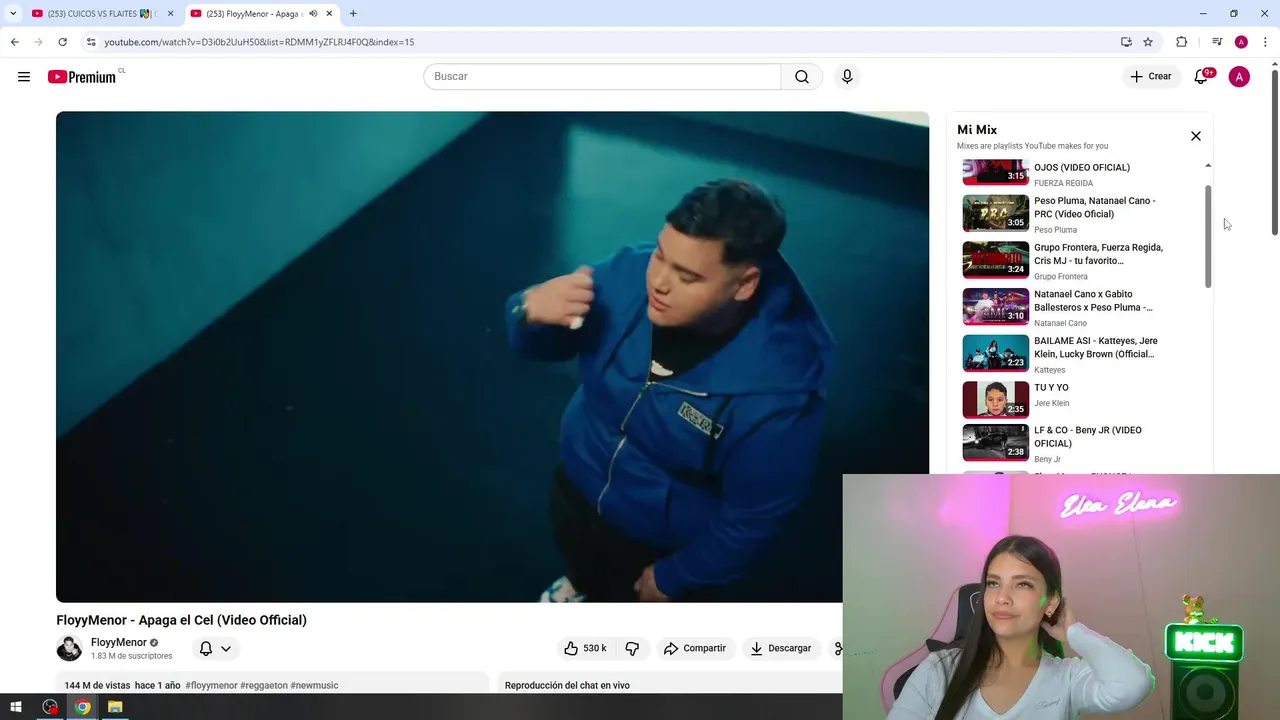
Task: Activate voice search microphone
Action: coord(847,77)
